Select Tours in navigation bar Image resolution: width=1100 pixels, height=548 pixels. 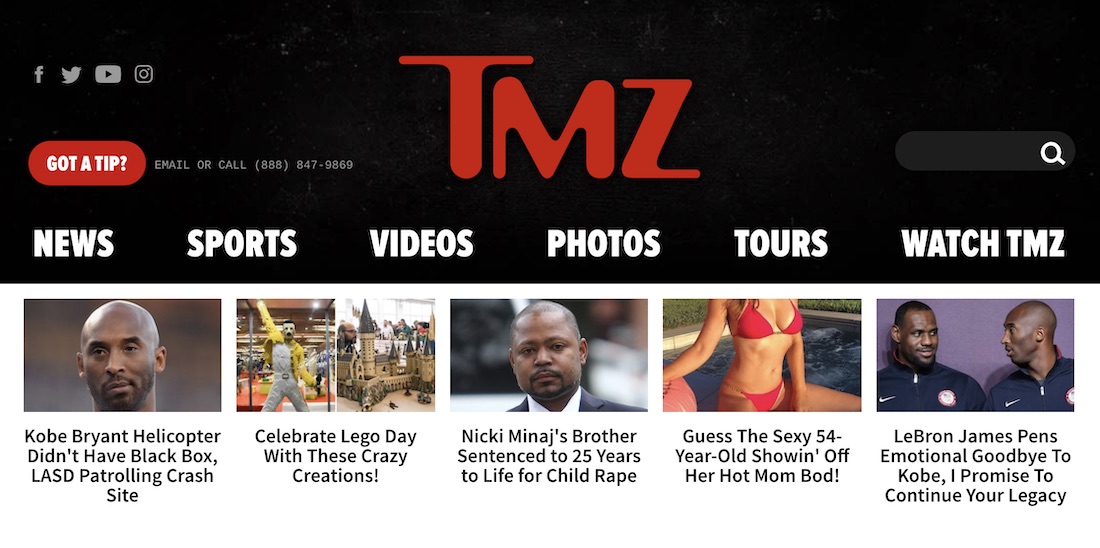click(x=781, y=243)
